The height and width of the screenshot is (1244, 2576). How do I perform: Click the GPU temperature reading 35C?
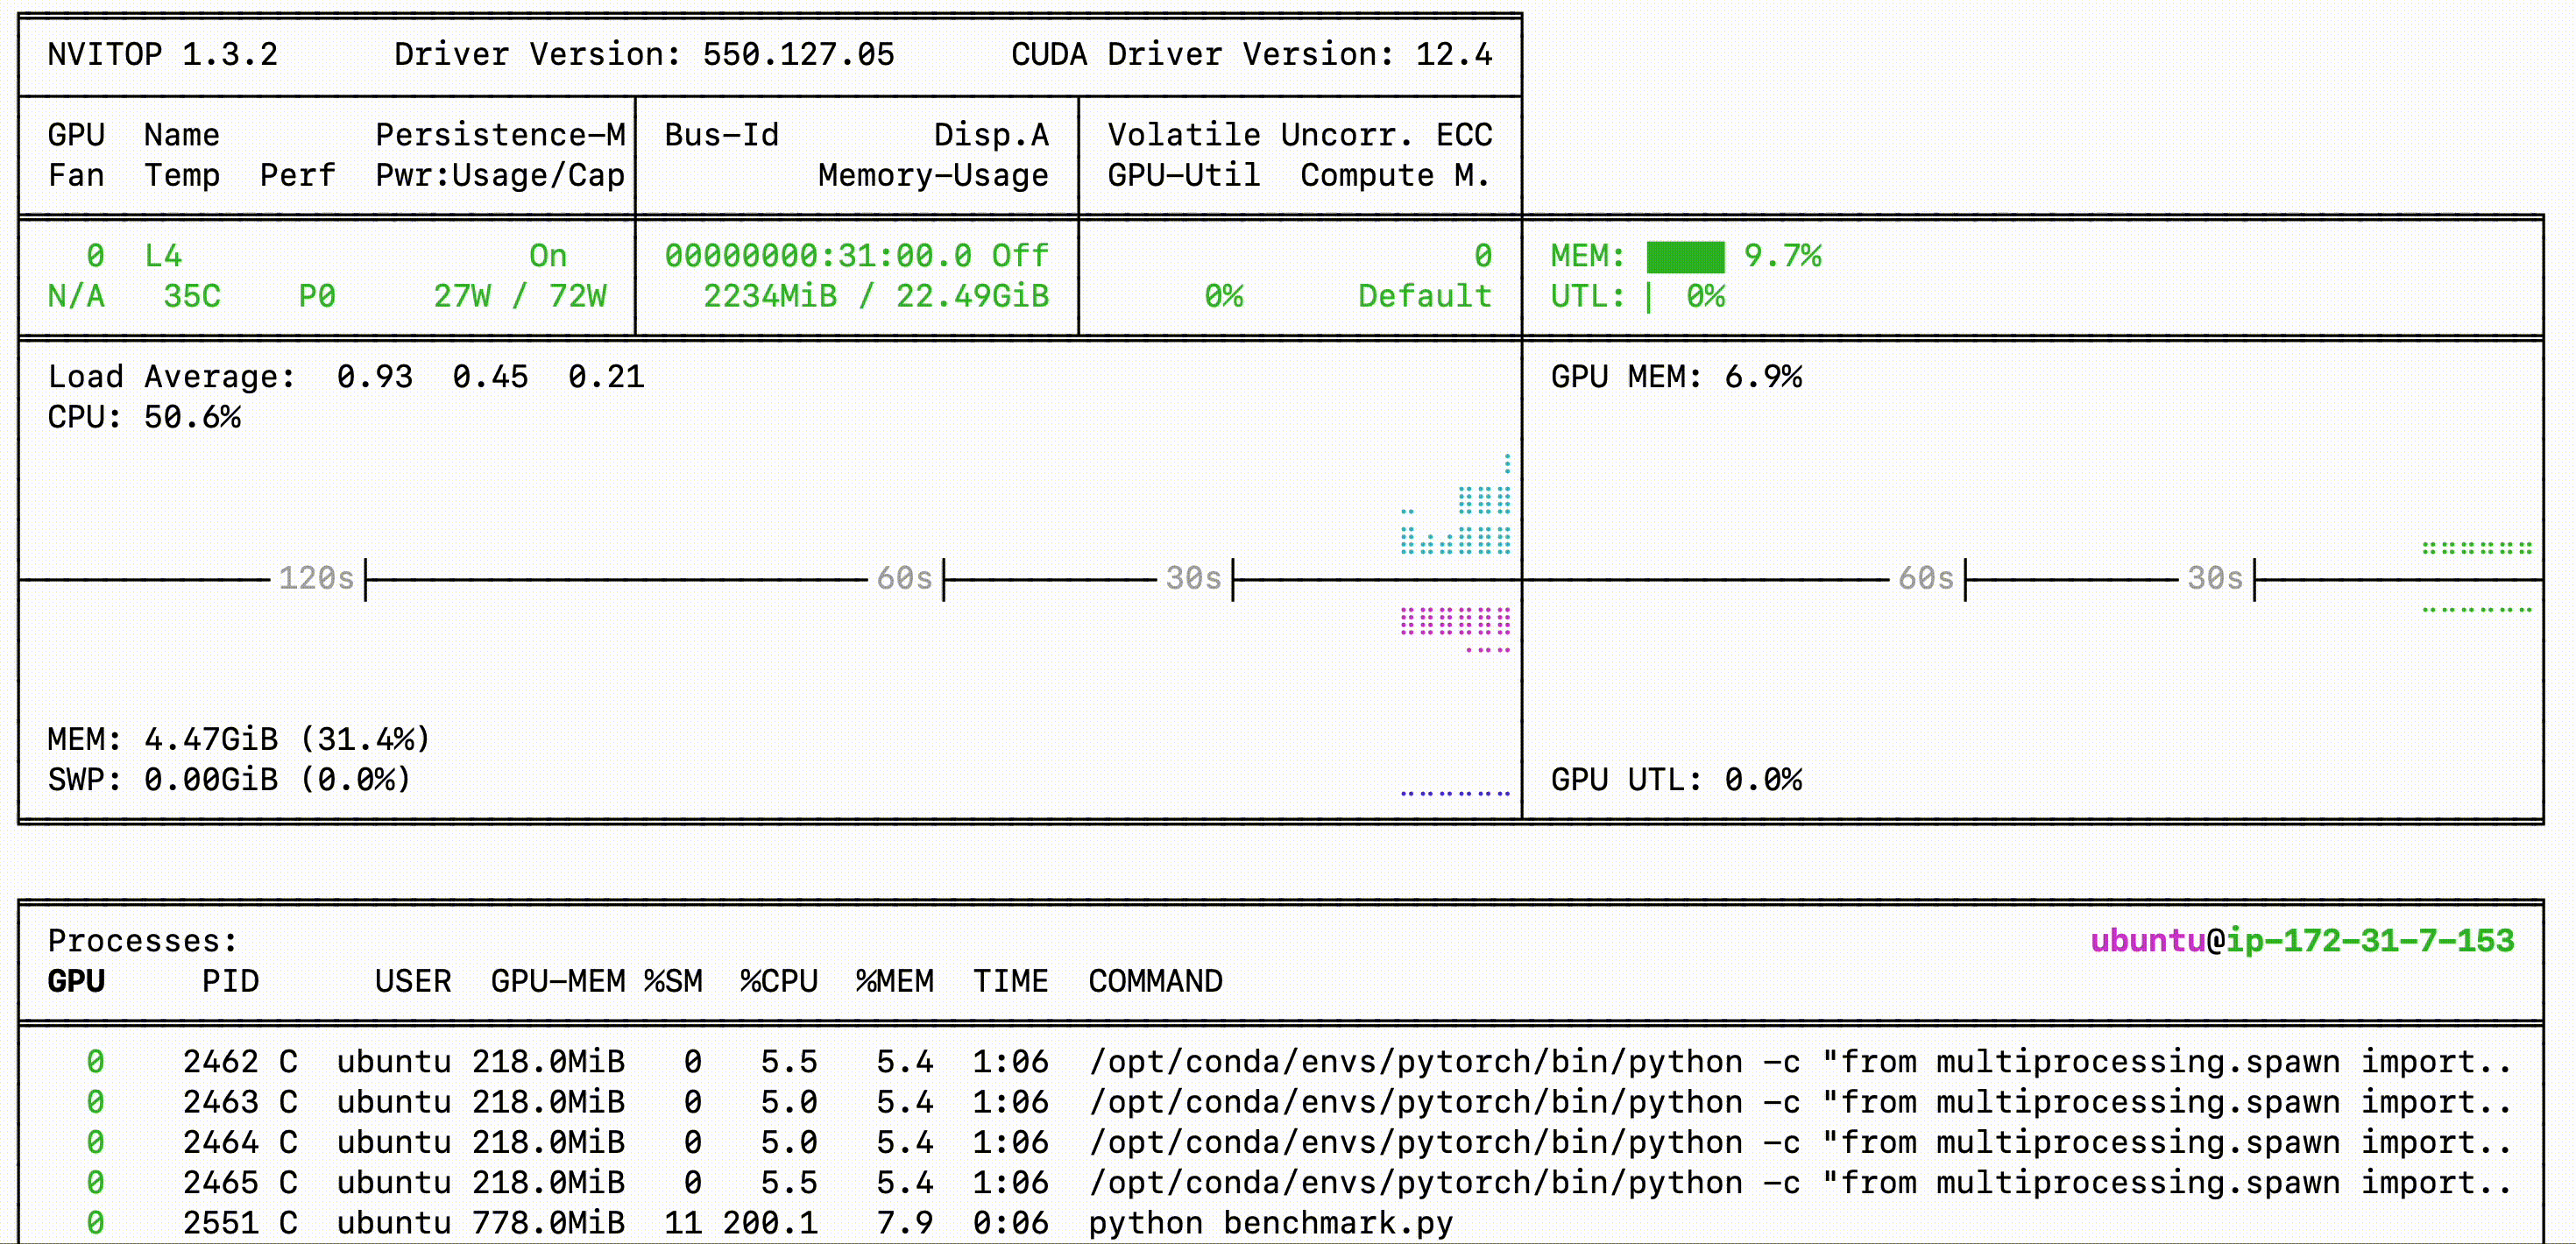click(193, 296)
